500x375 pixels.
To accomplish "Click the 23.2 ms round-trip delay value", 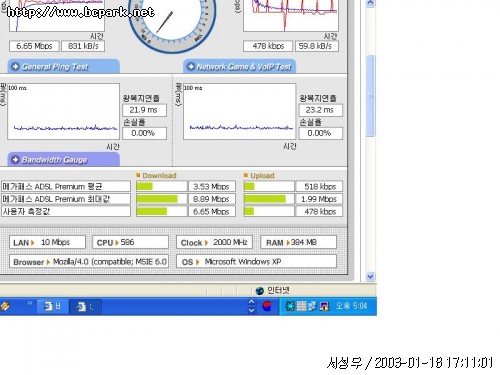I will (320, 110).
